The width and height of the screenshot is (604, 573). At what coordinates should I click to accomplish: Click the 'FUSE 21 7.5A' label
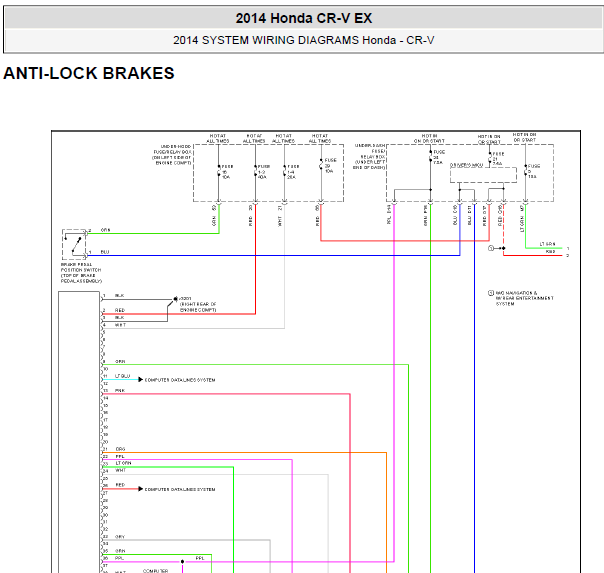point(498,159)
